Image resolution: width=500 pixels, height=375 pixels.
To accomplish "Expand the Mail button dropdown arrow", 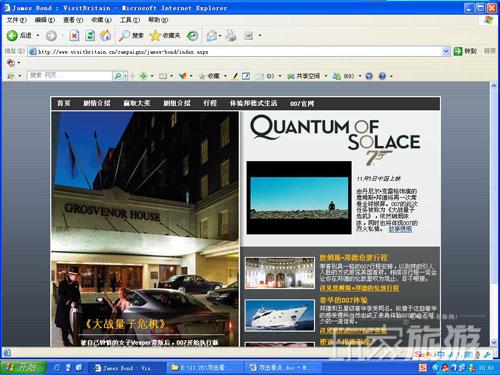I will click(220, 36).
